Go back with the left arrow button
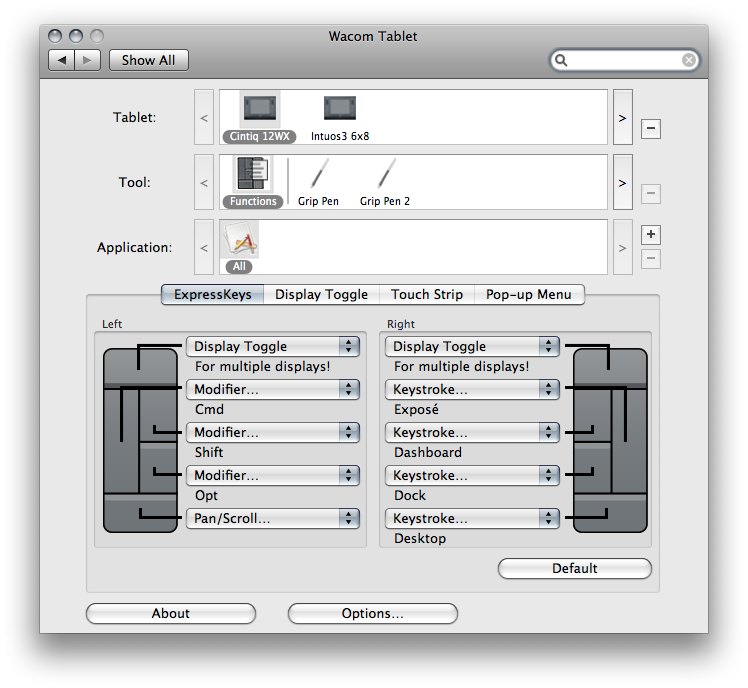Image resolution: width=748 pixels, height=688 pixels. (x=62, y=60)
